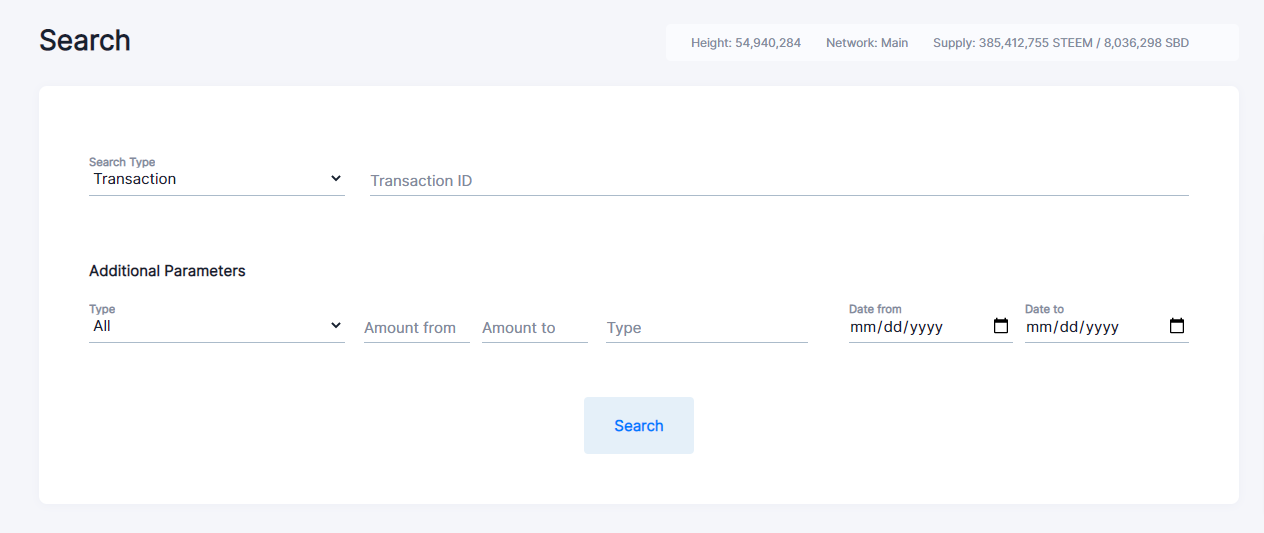Click into the Amount from field
The image size is (1264, 533).
click(416, 328)
